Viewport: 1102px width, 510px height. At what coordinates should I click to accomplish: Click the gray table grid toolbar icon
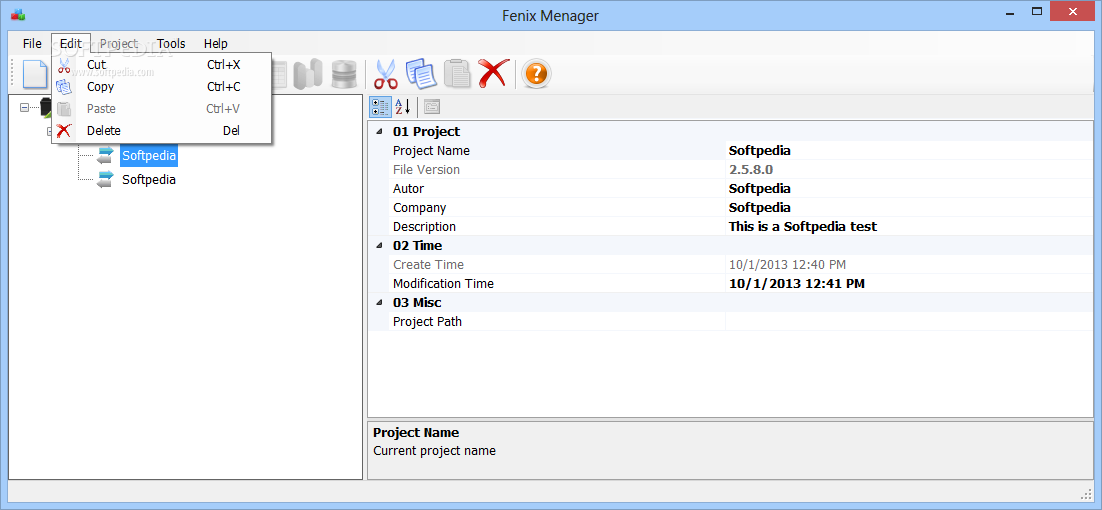tap(279, 74)
